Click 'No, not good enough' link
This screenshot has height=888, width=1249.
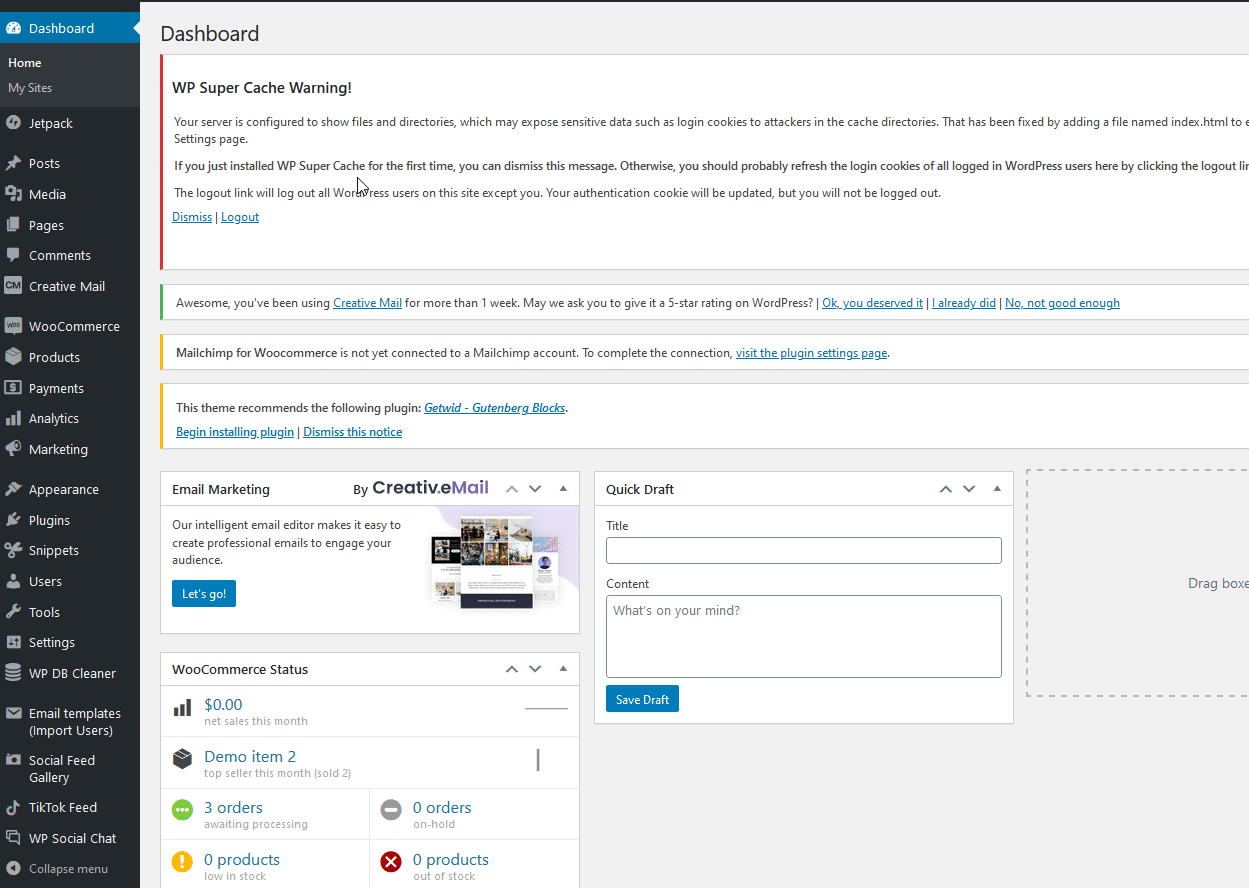(x=1062, y=303)
